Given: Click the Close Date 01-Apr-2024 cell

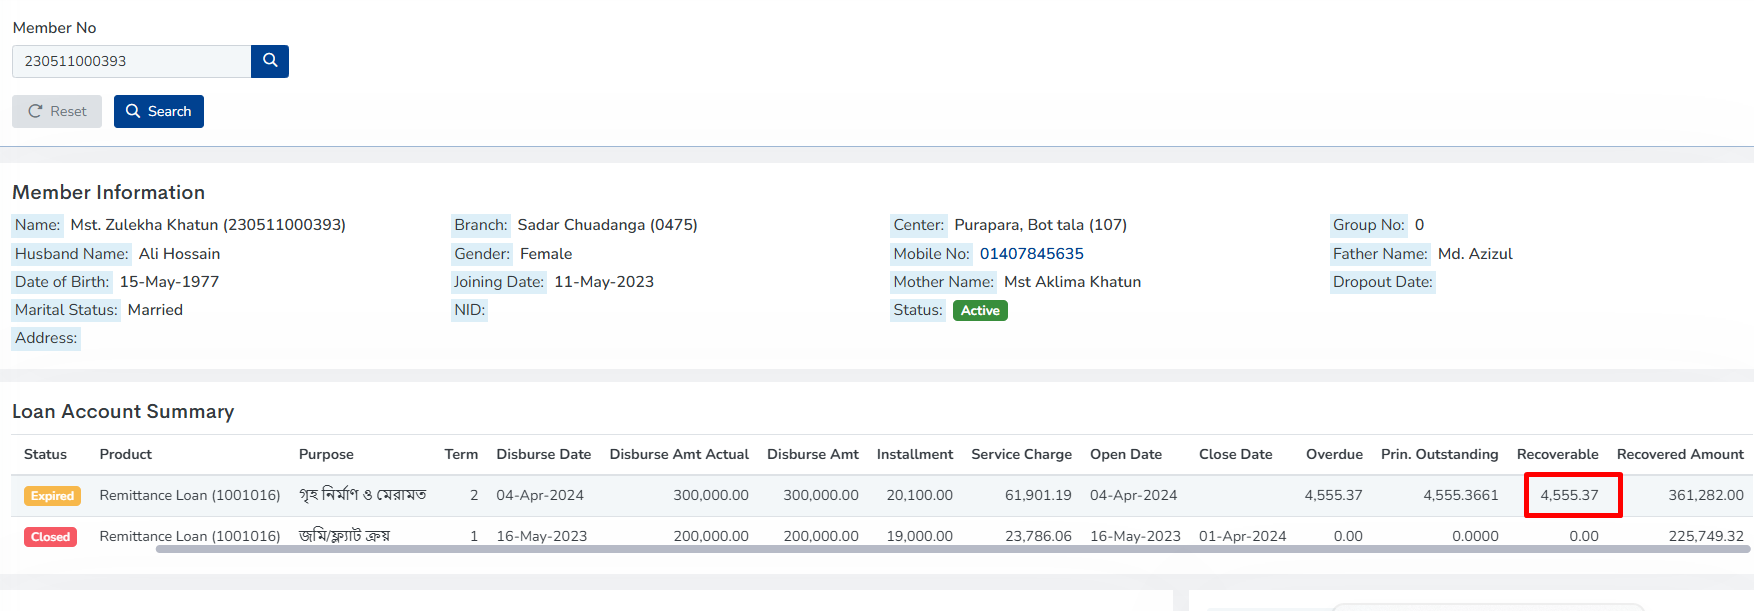Looking at the screenshot, I should pyautogui.click(x=1242, y=536).
